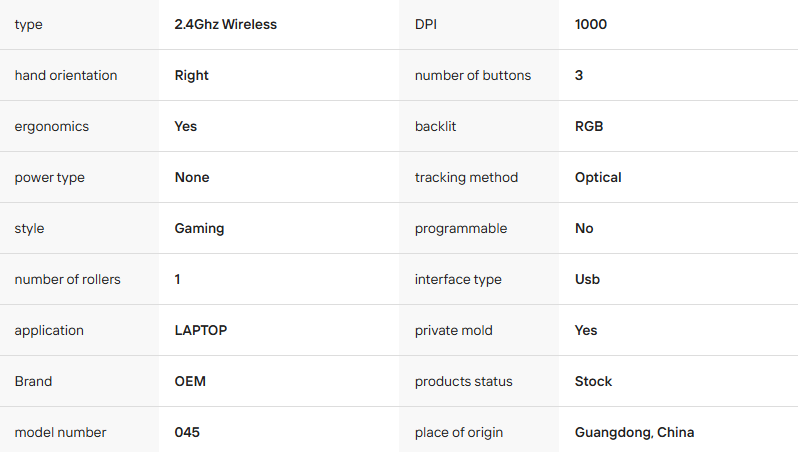Click the RGB backlit value
Image resolution: width=798 pixels, height=452 pixels.
click(589, 126)
